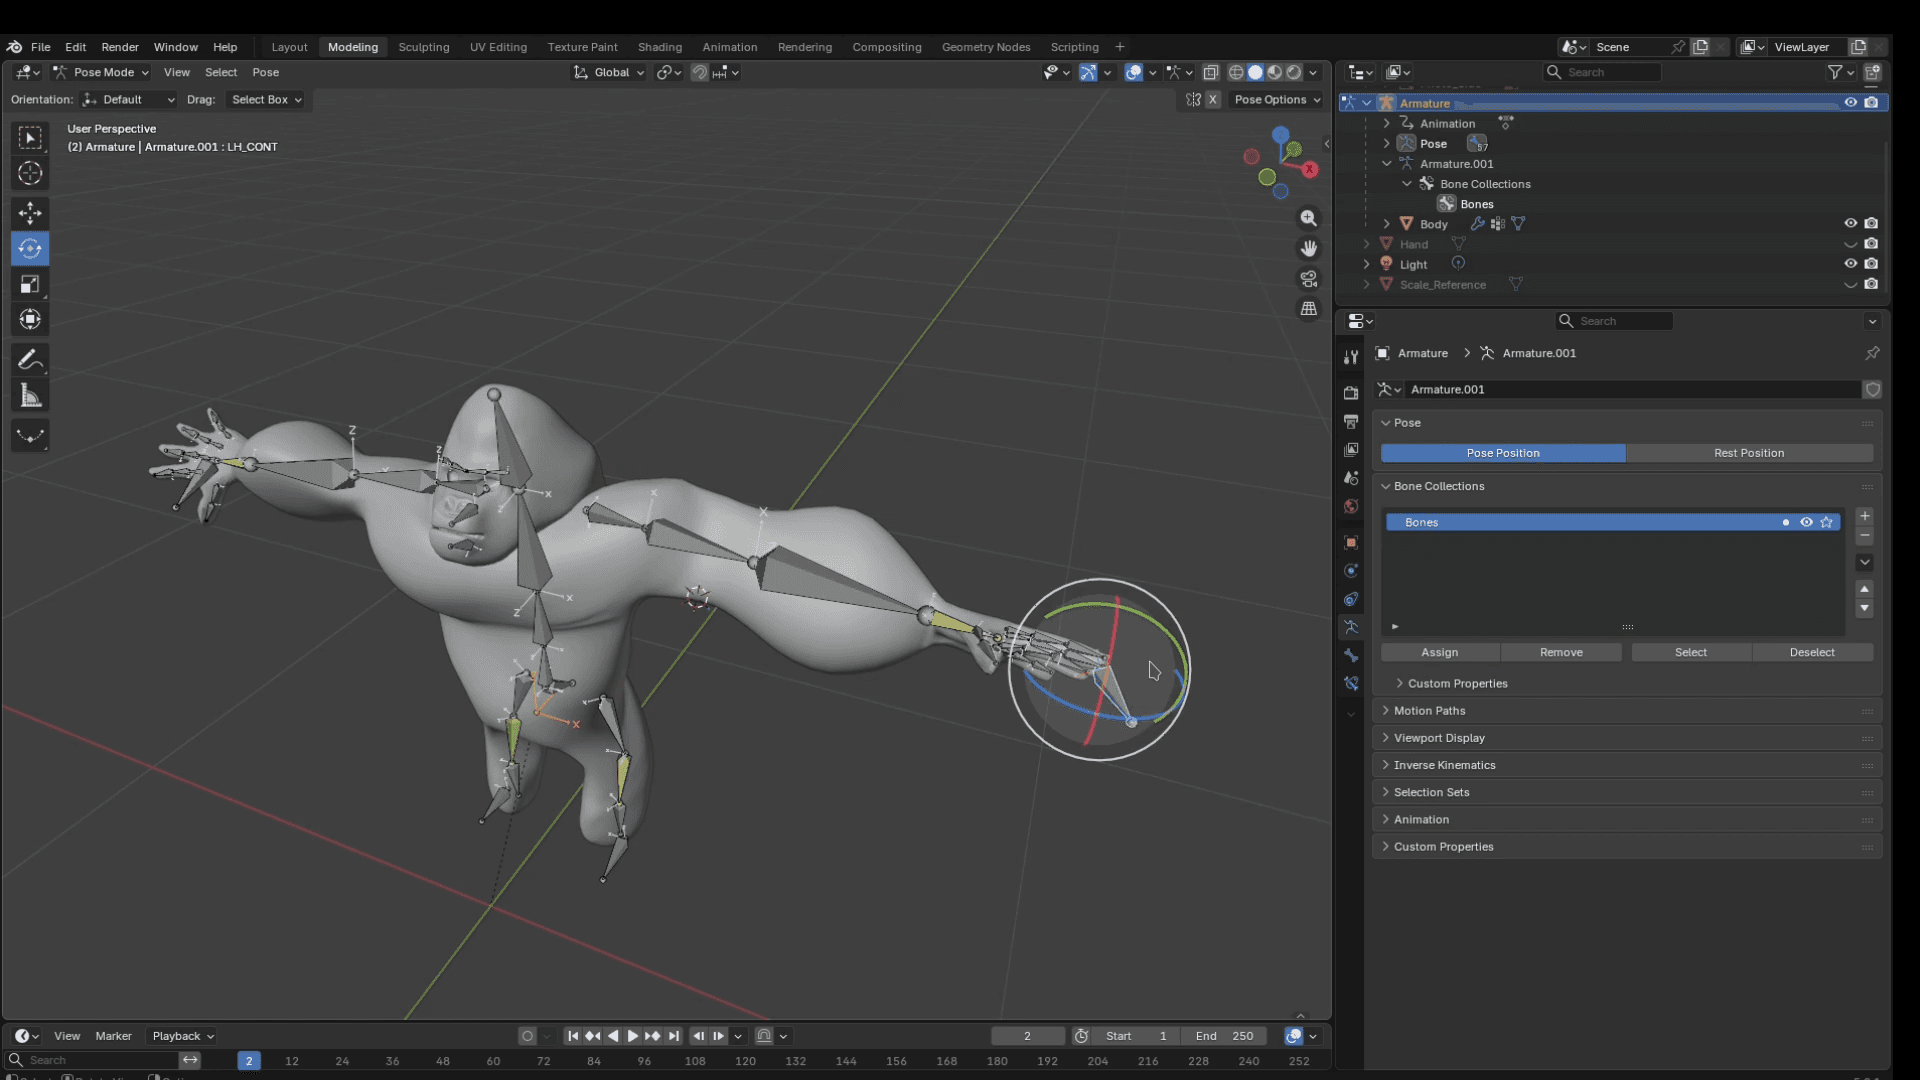This screenshot has height=1080, width=1920.
Task: Open Bone Constraints properties tab
Action: [1351, 684]
